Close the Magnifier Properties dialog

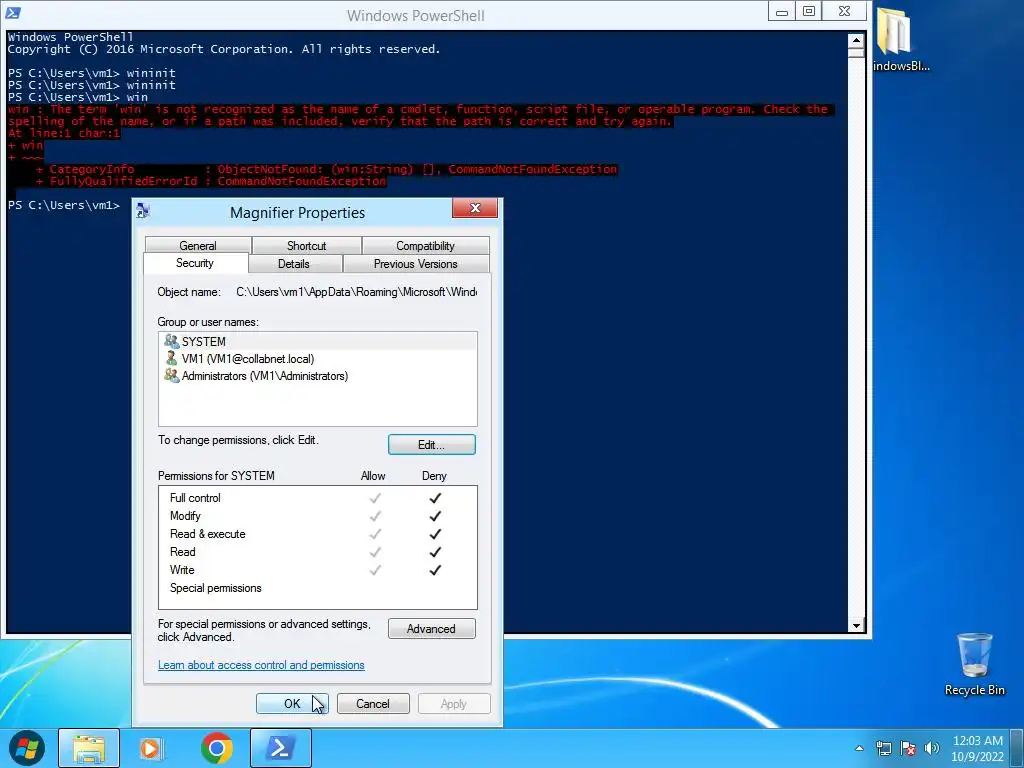point(475,208)
